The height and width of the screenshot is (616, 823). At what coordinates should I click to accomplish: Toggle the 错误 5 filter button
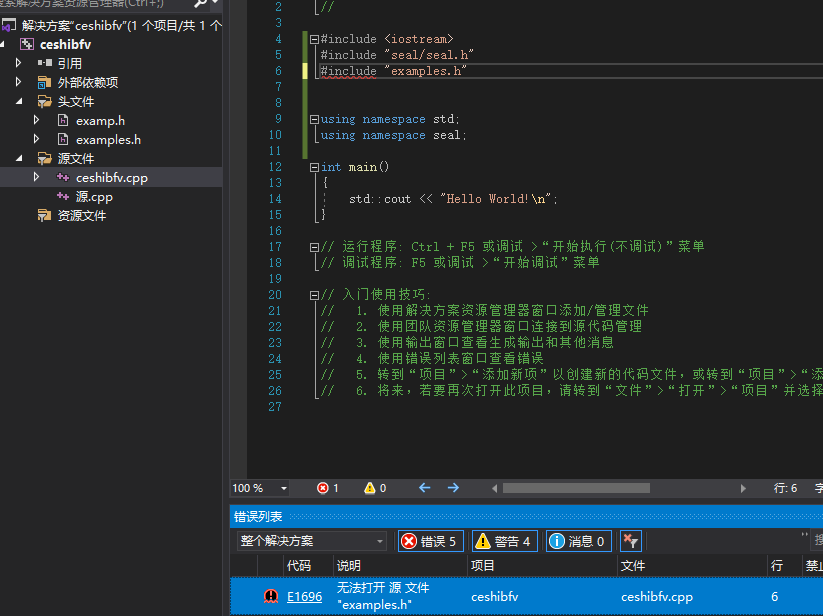pos(431,541)
